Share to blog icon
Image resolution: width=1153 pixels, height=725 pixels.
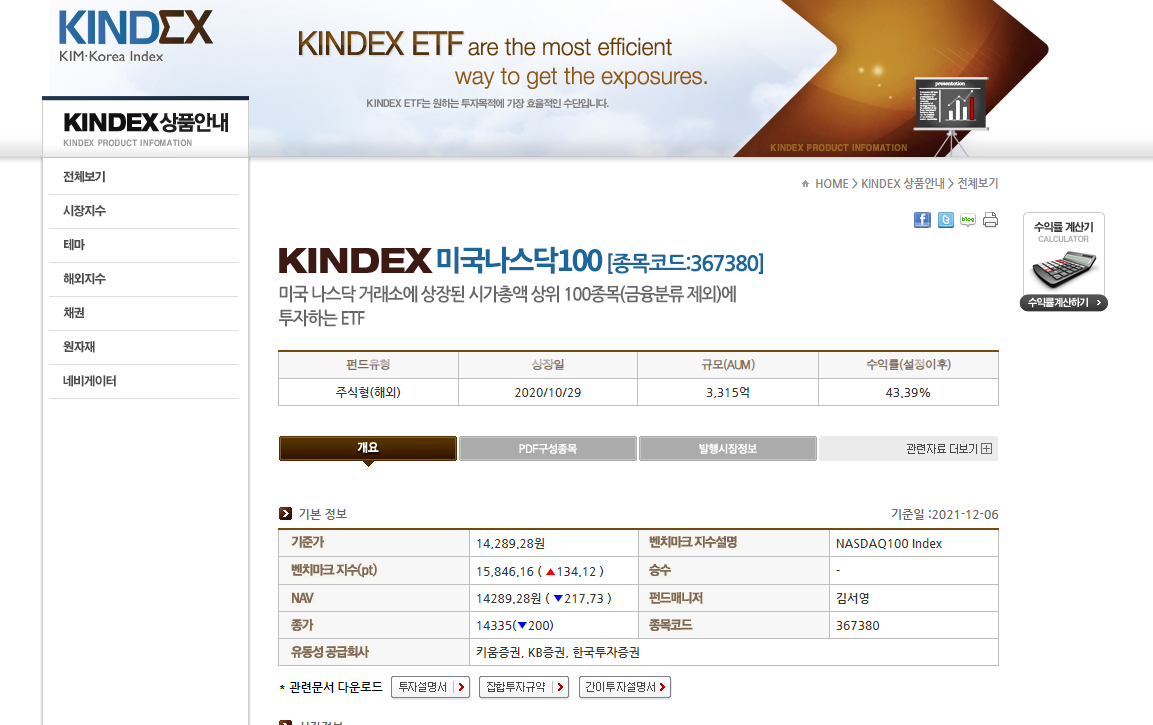point(968,220)
